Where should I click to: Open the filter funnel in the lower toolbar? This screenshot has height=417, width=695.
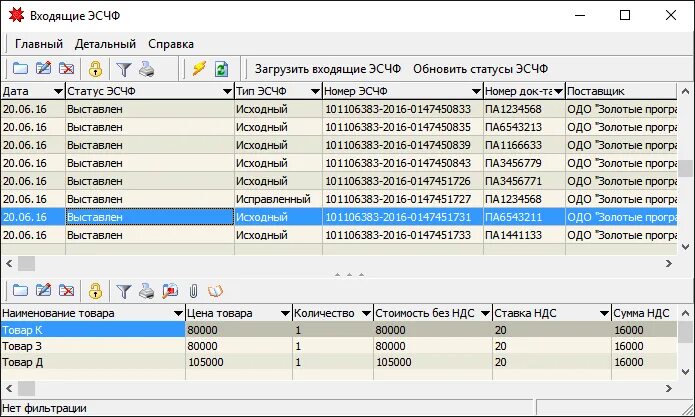pos(124,291)
